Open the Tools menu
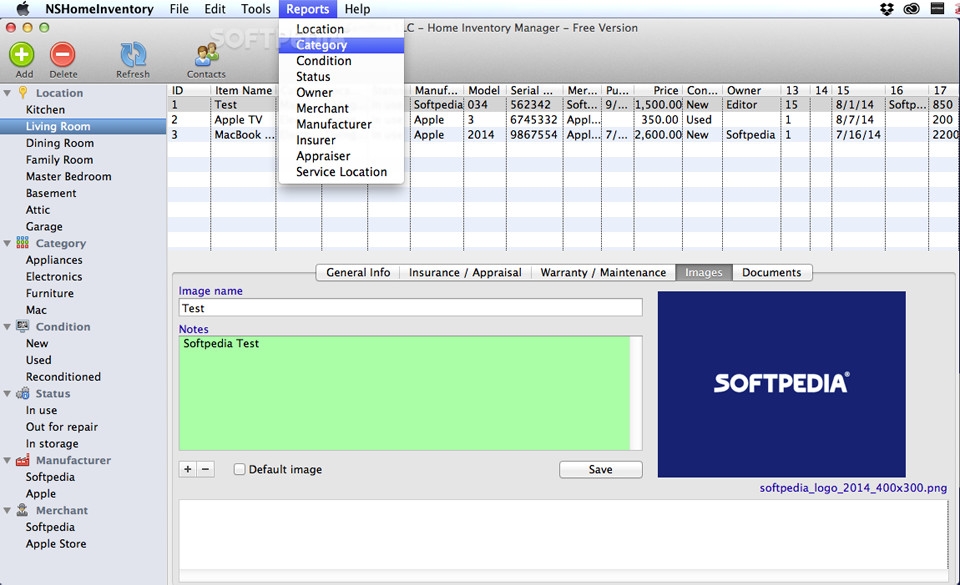The height and width of the screenshot is (585, 960). pyautogui.click(x=255, y=9)
